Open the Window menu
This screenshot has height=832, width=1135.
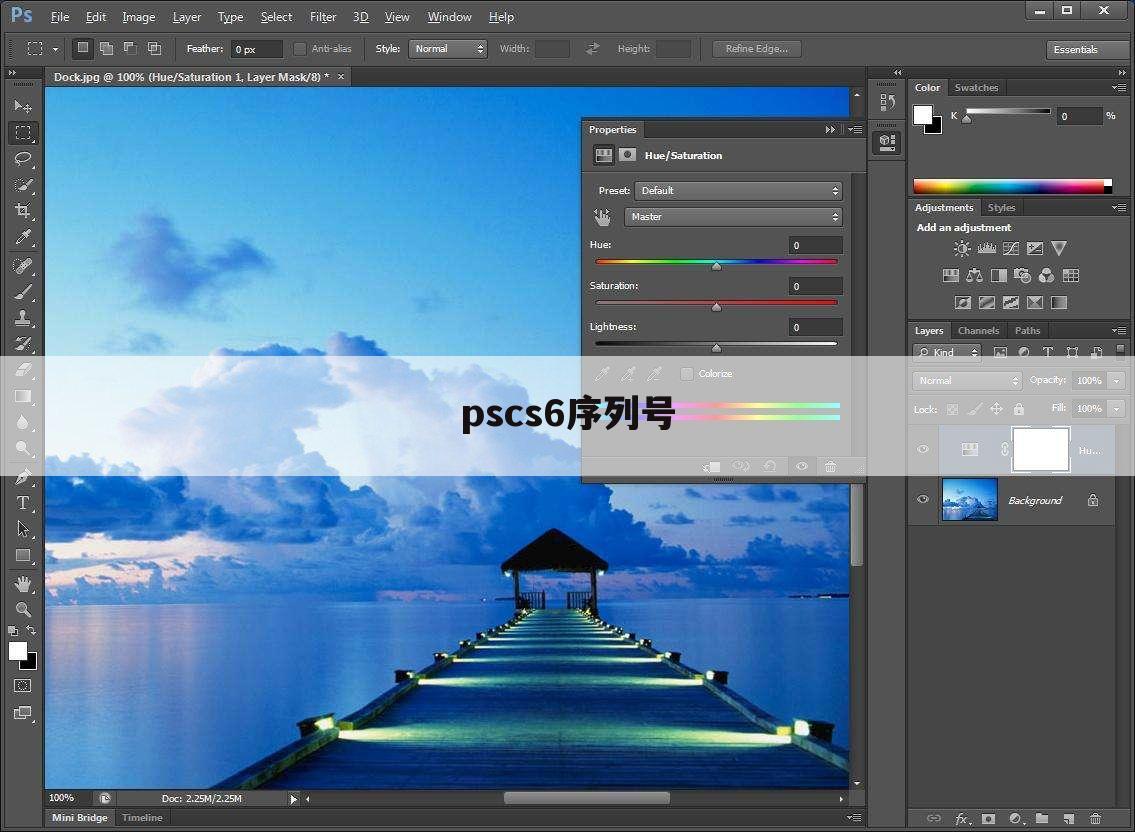tap(449, 17)
